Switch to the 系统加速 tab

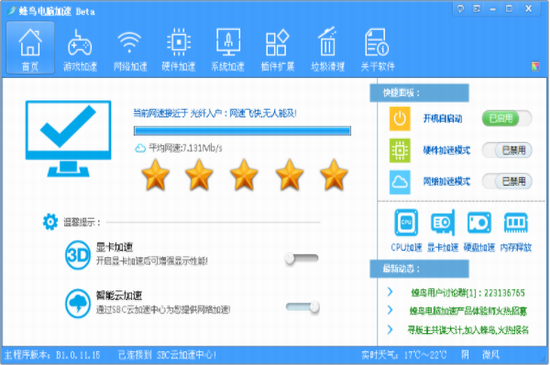(x=228, y=49)
